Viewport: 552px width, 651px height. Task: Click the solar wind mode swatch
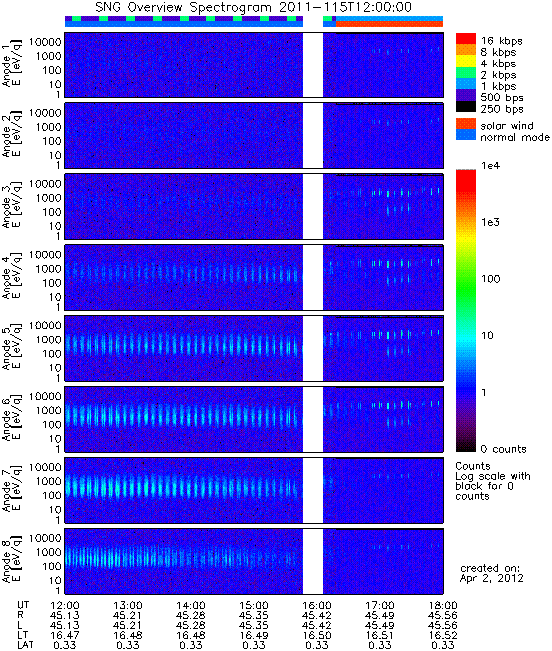466,124
